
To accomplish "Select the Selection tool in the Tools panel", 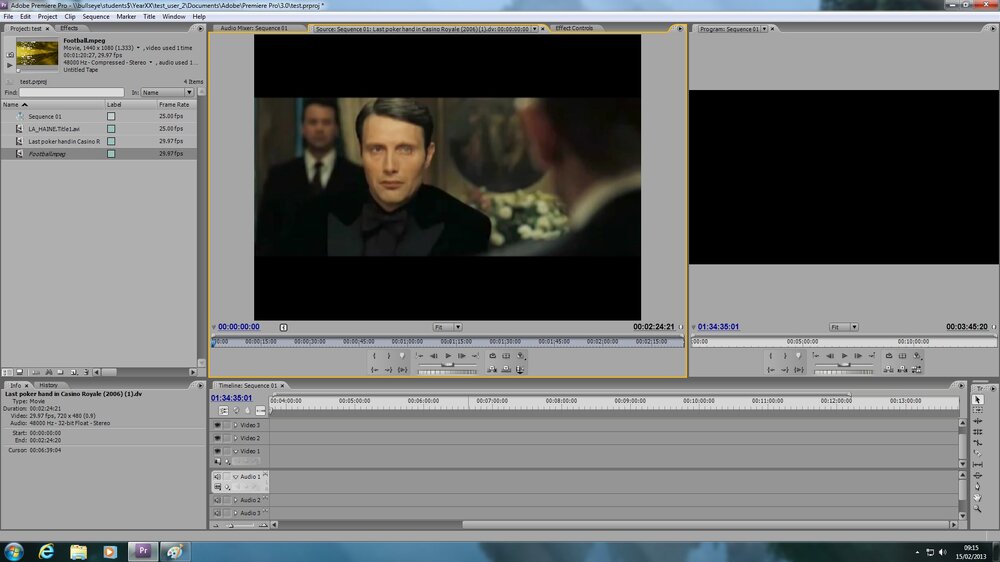I will (x=978, y=399).
